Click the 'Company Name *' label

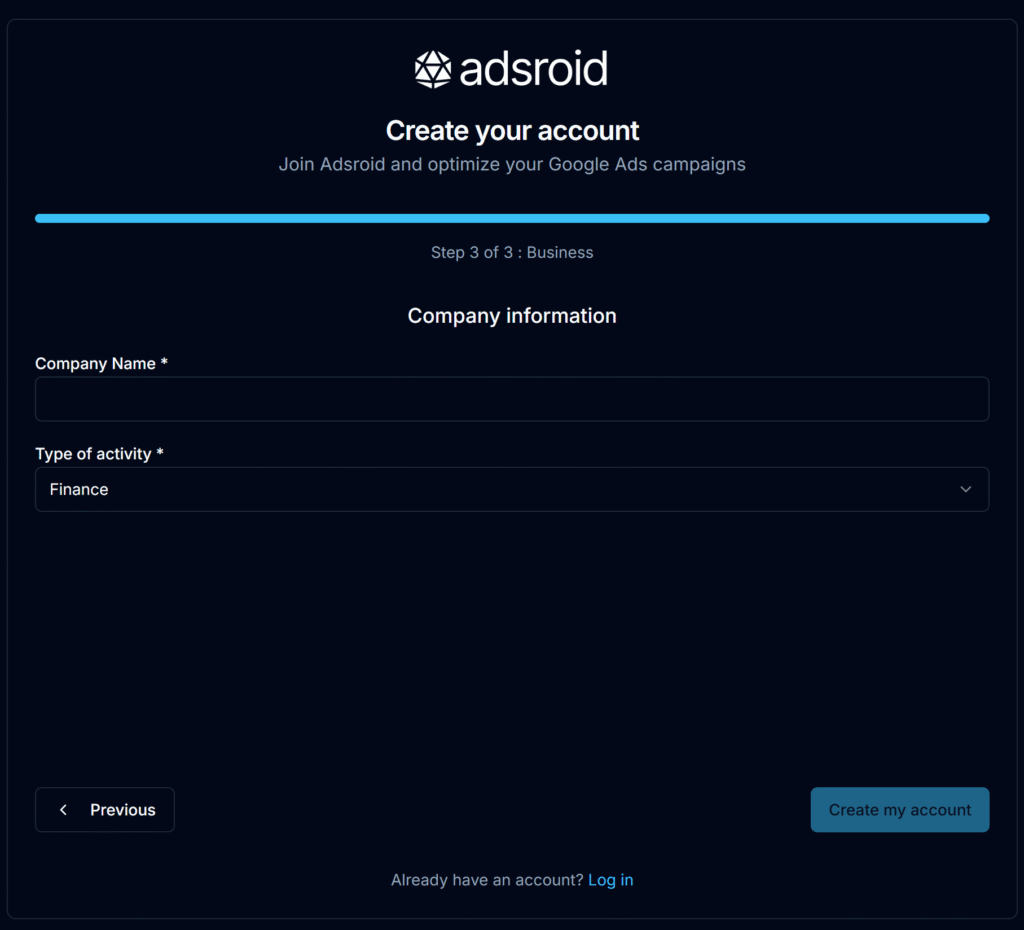(x=101, y=364)
